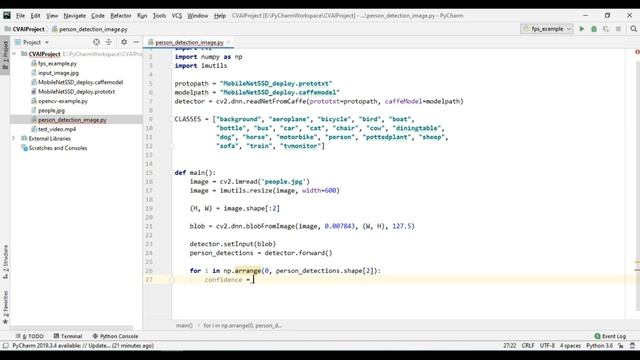Open the Refactor menu
640x360 pixels.
pyautogui.click(x=121, y=16)
